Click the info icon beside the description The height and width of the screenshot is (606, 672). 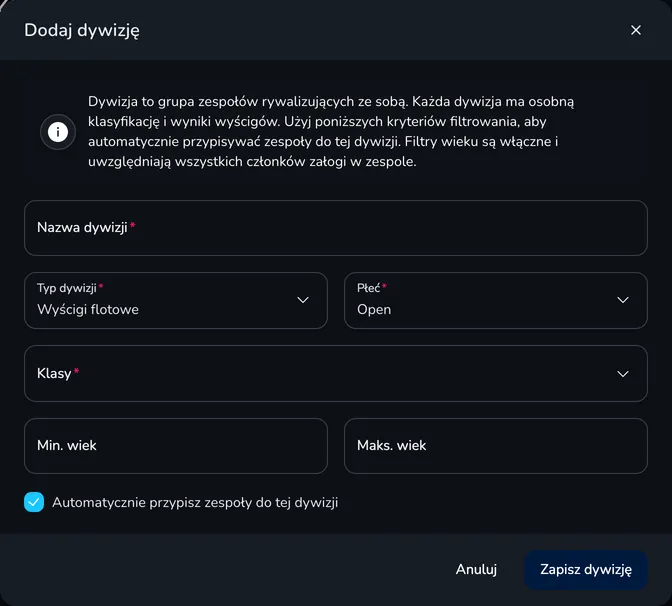[58, 132]
